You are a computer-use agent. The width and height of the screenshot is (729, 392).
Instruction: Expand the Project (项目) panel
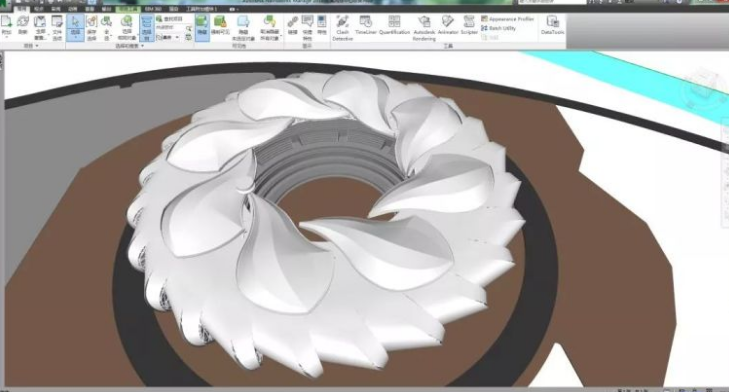[x=31, y=46]
